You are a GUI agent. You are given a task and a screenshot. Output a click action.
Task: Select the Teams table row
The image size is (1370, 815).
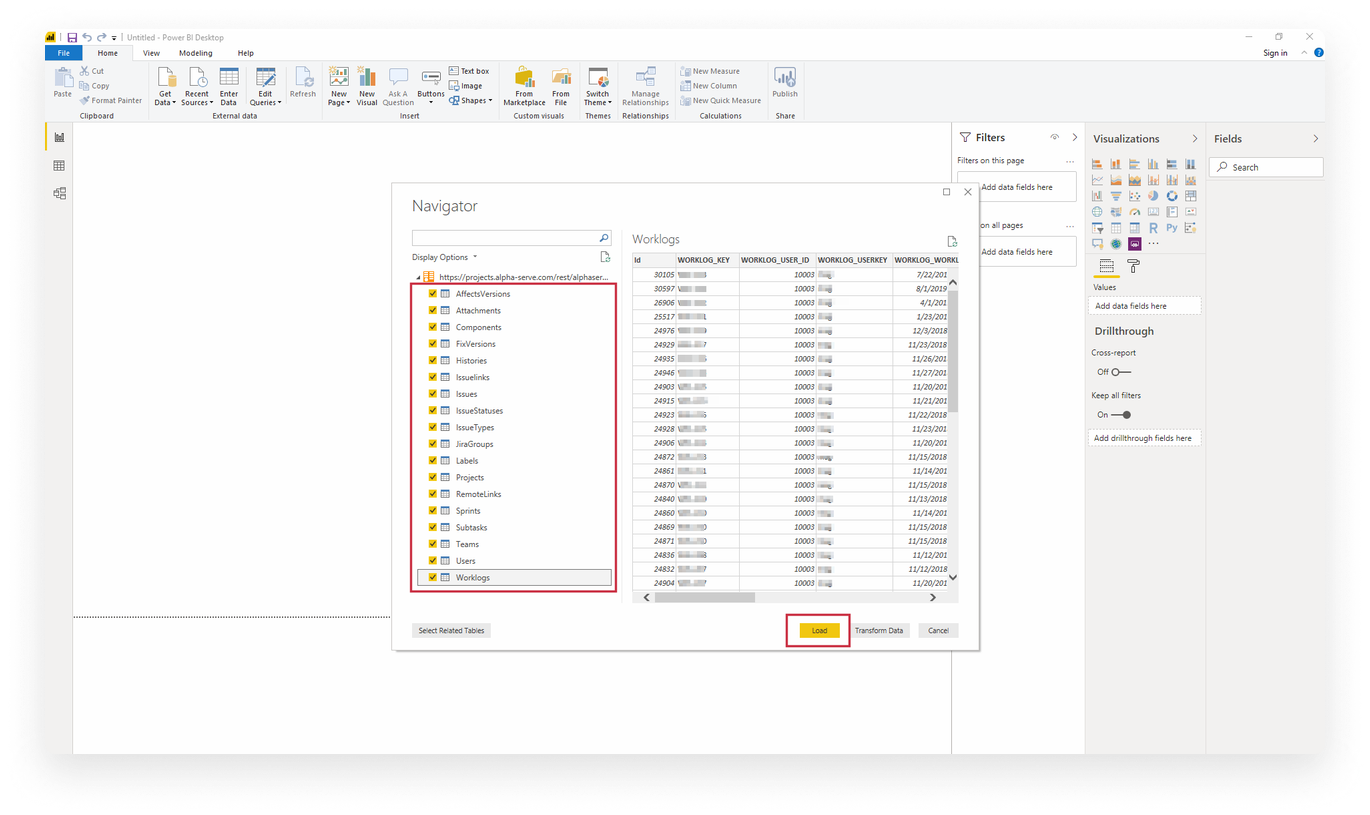click(513, 544)
